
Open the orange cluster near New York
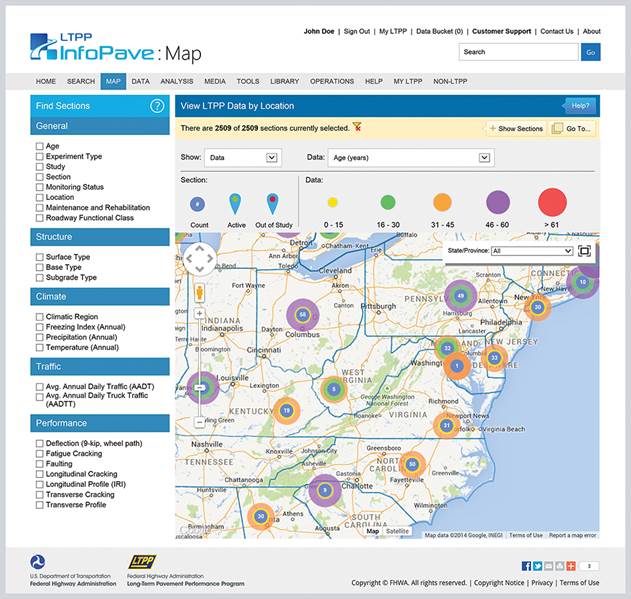[x=537, y=307]
